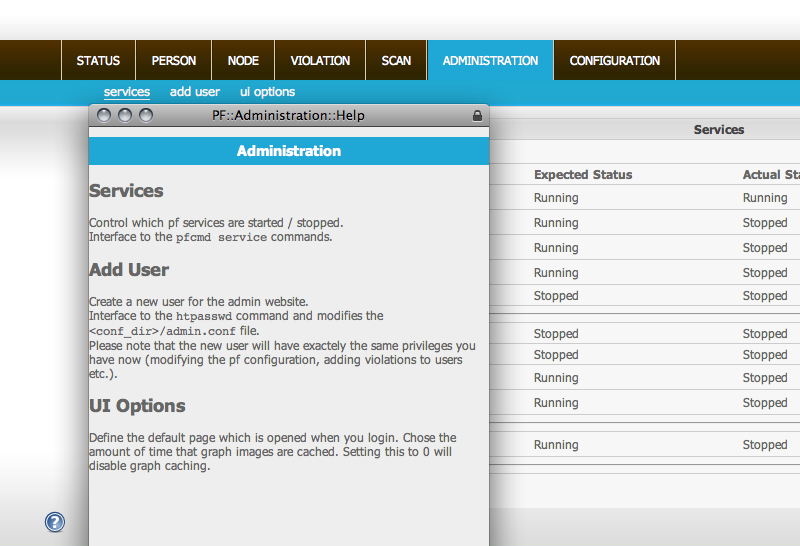
Task: Click the lock icon in help window title bar
Action: coord(477,116)
